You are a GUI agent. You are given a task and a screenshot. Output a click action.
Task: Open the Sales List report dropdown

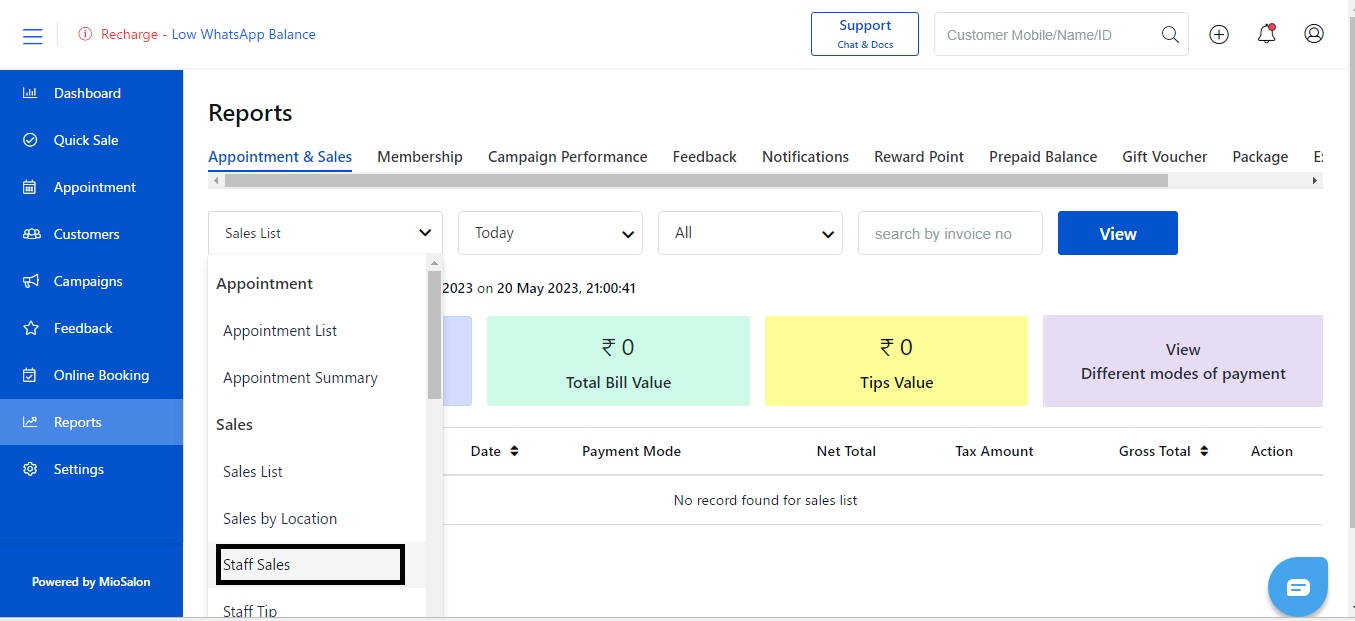[x=325, y=233]
